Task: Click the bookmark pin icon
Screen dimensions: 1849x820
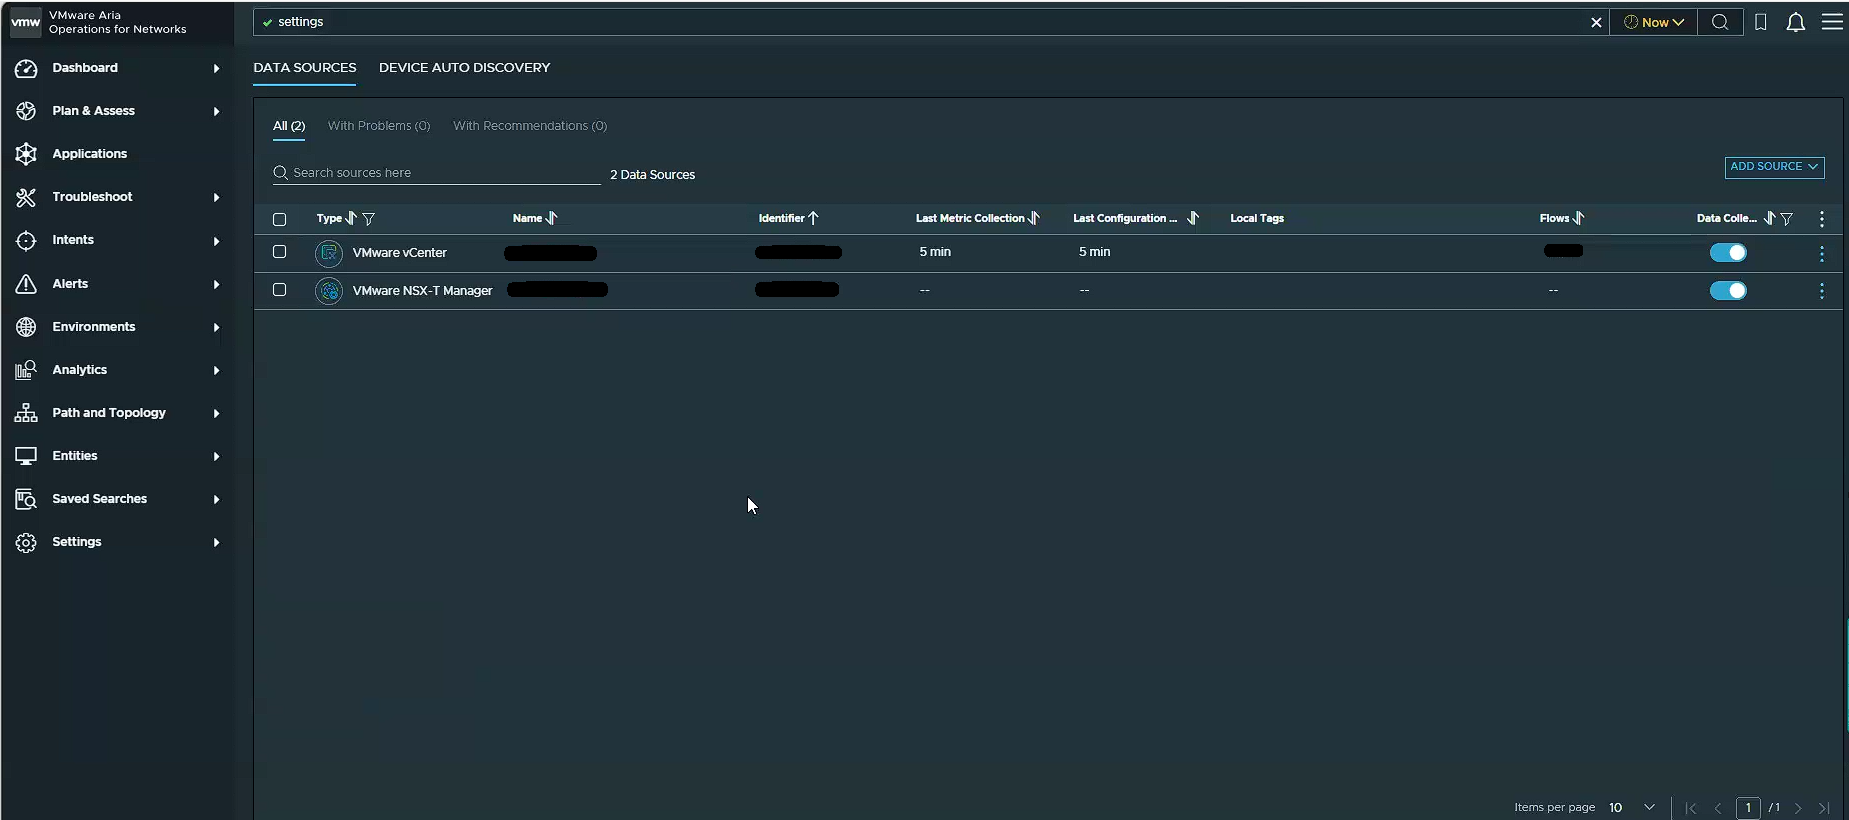Action: click(x=1761, y=22)
